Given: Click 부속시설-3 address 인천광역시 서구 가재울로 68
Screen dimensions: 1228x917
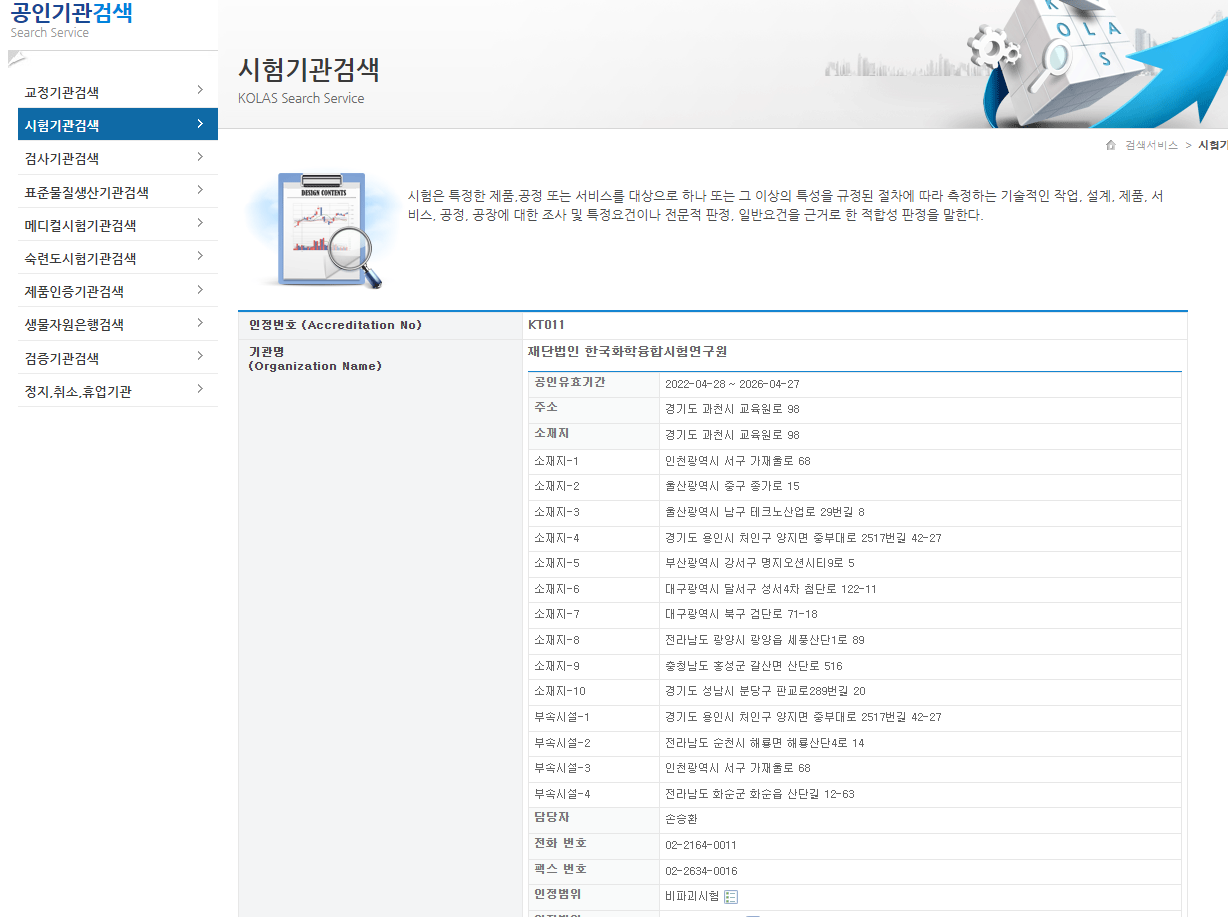Looking at the screenshot, I should click(737, 768).
